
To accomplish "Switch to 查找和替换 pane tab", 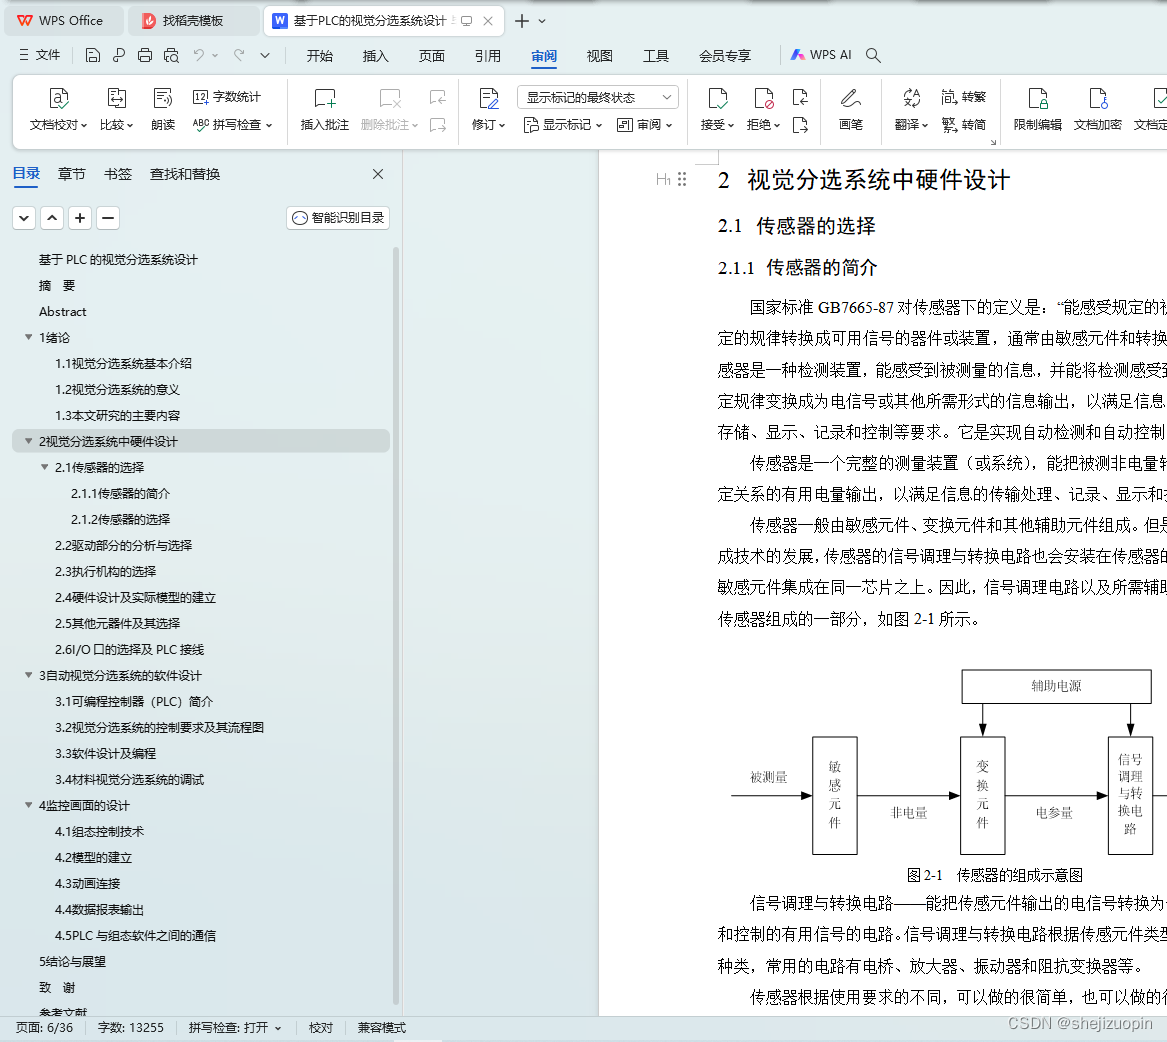I will pos(185,174).
